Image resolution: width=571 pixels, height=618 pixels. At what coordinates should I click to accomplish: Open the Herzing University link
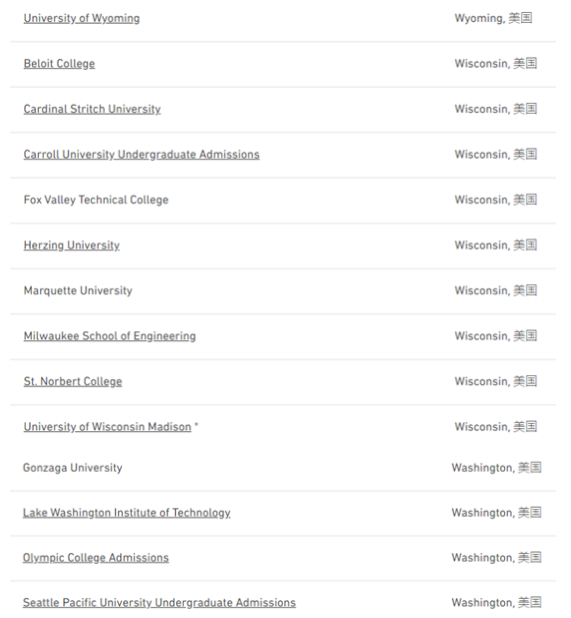point(72,245)
